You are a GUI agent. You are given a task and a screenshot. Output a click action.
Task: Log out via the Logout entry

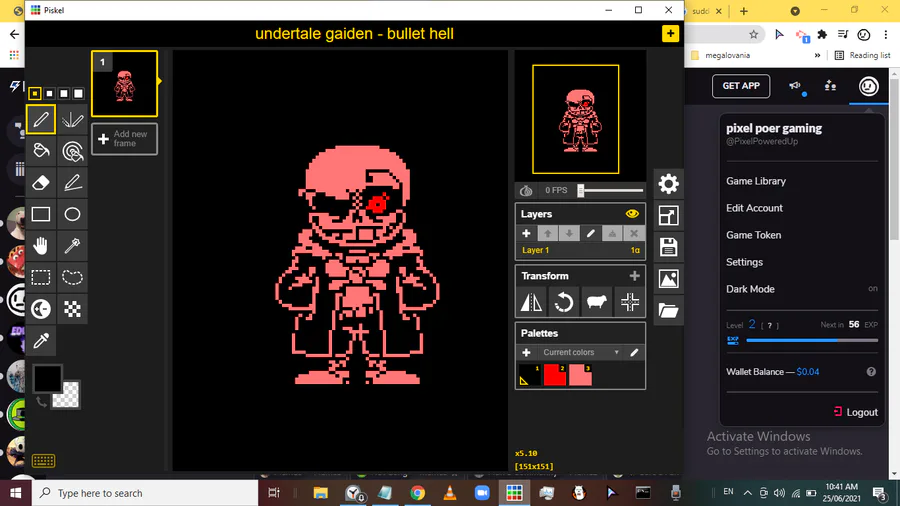pos(855,412)
